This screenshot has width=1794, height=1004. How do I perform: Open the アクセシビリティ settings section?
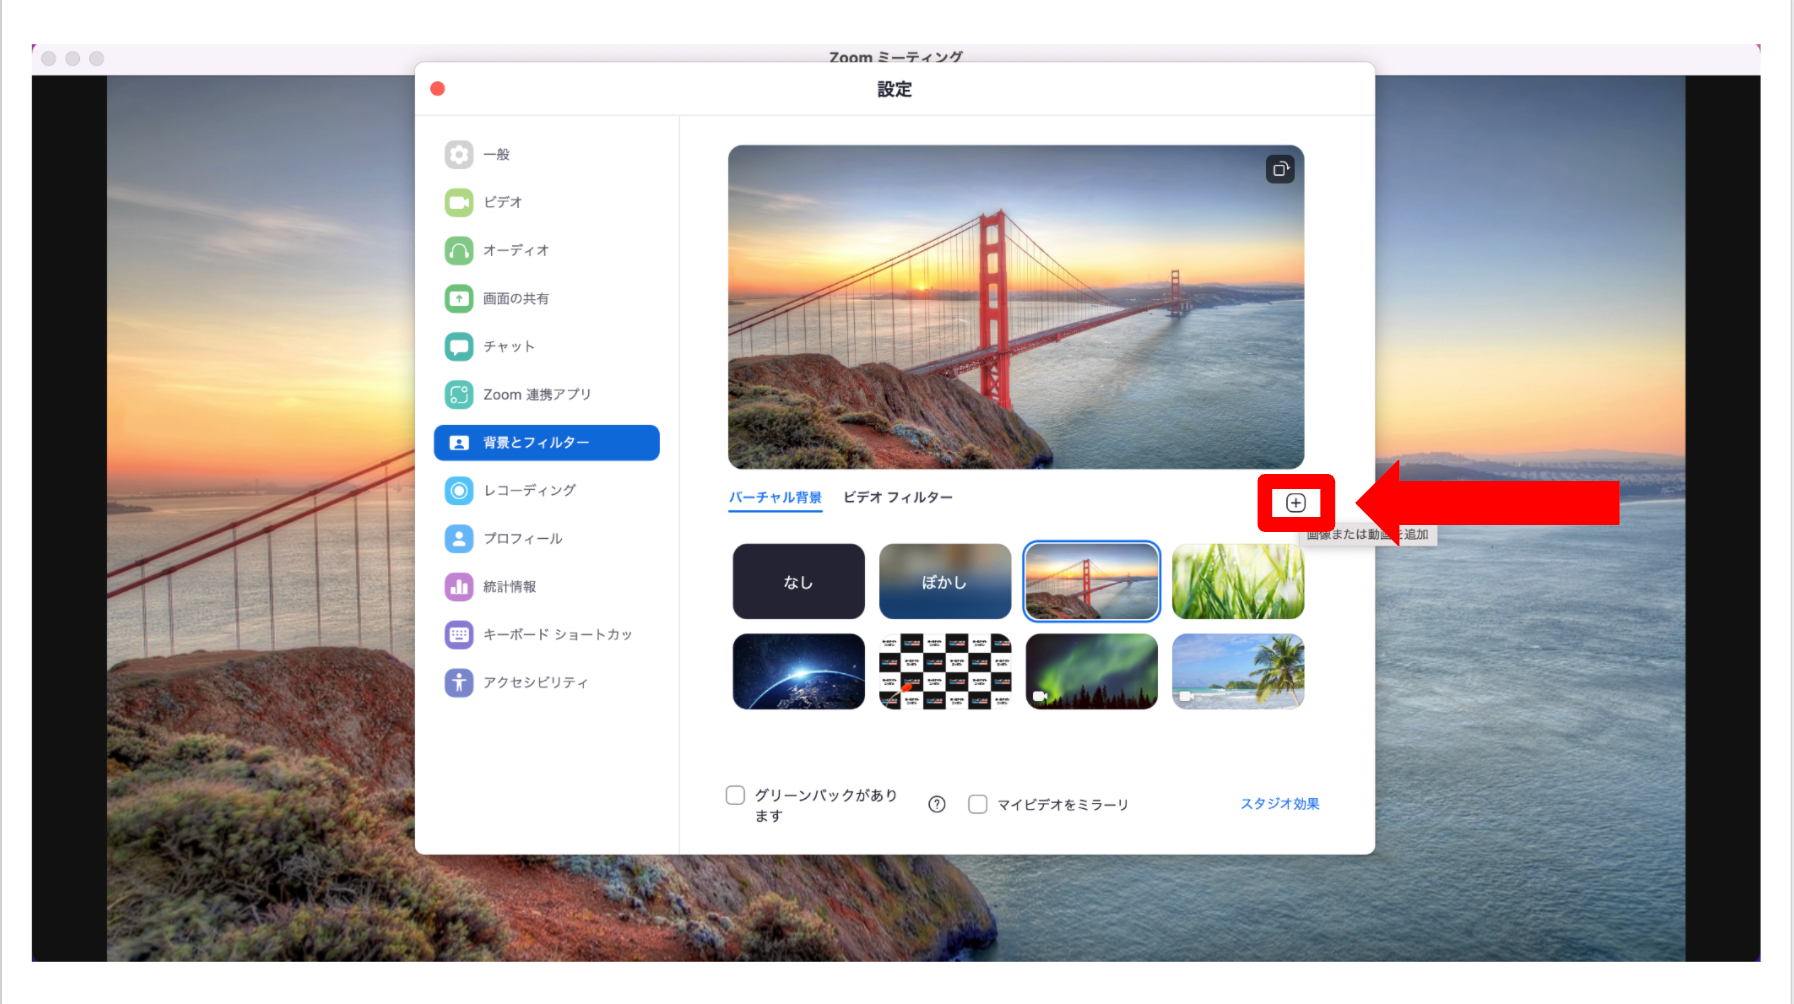[547, 683]
